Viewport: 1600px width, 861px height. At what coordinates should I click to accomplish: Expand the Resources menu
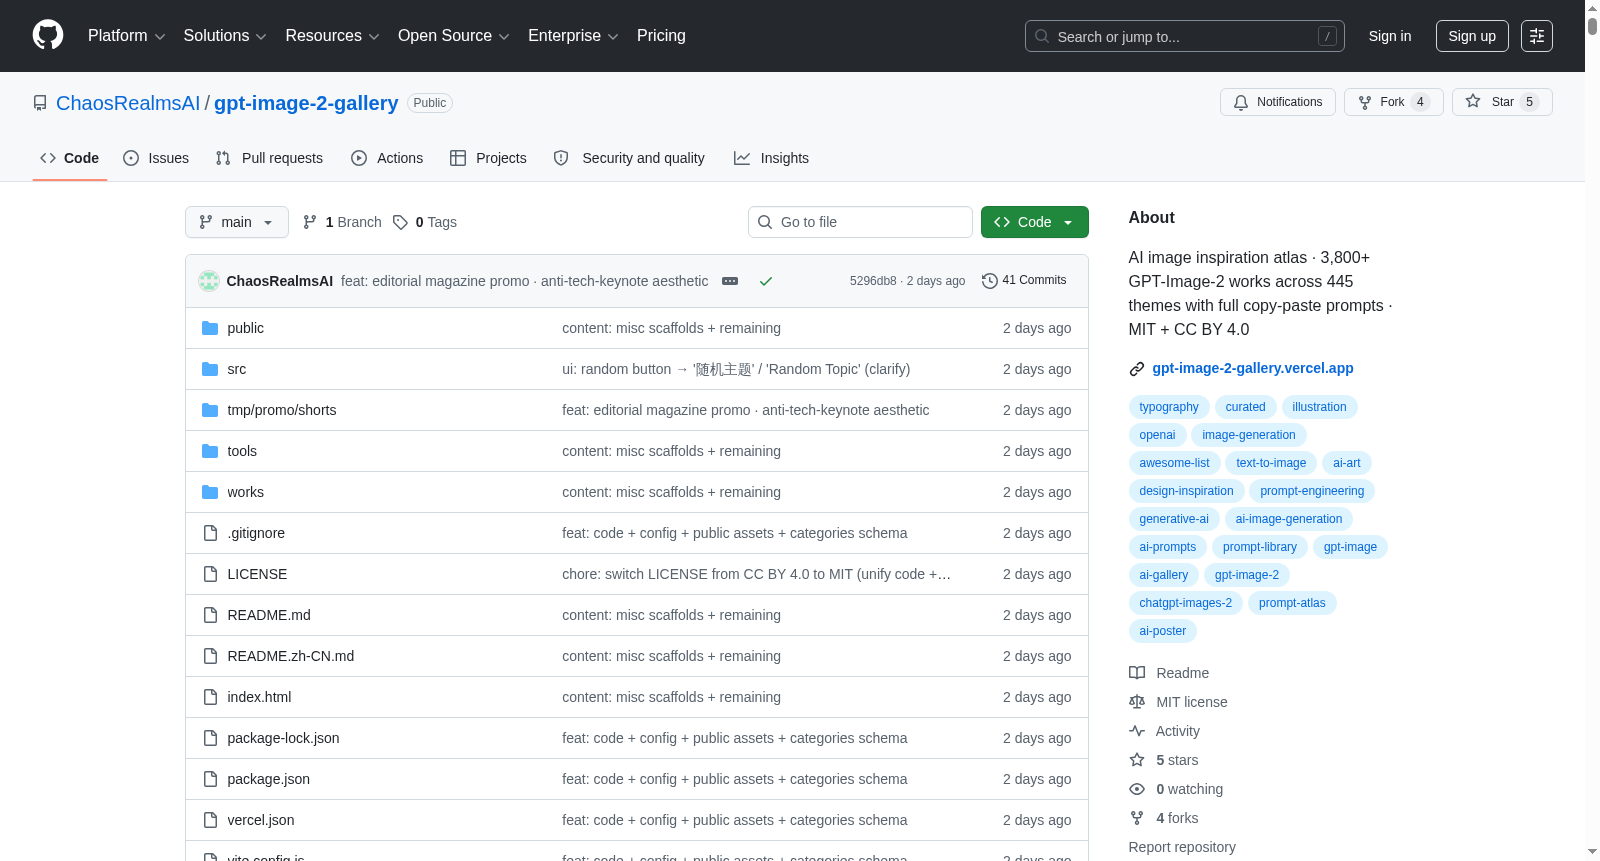(332, 35)
